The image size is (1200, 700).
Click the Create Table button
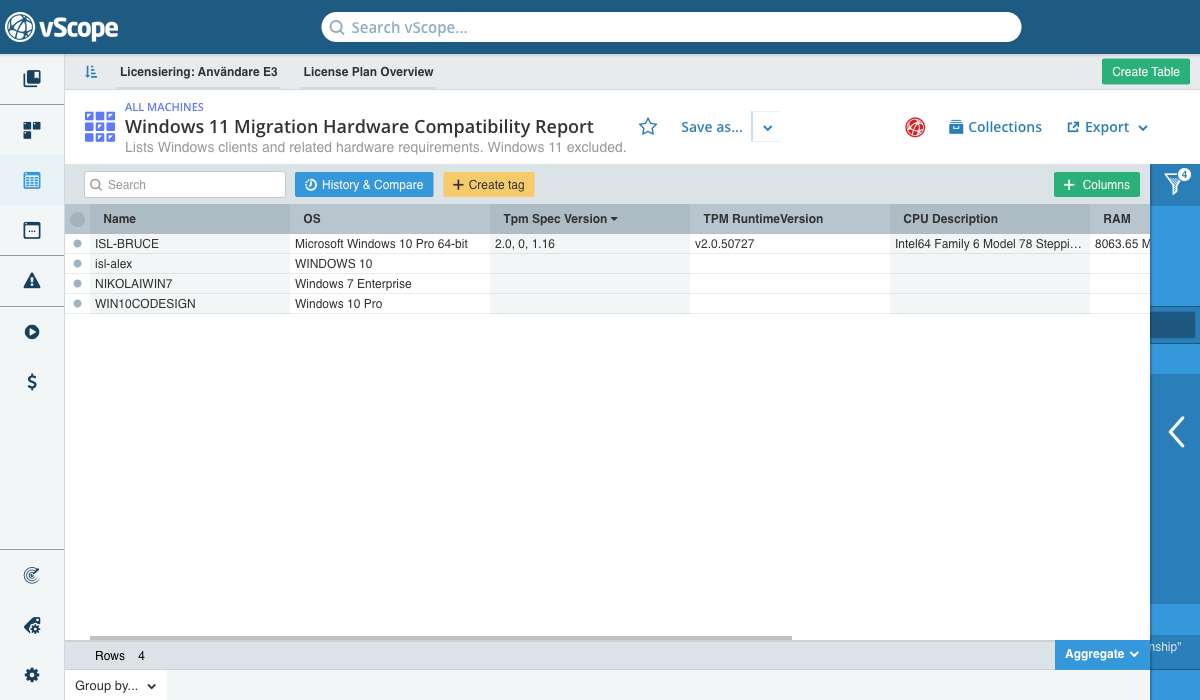click(x=1146, y=72)
